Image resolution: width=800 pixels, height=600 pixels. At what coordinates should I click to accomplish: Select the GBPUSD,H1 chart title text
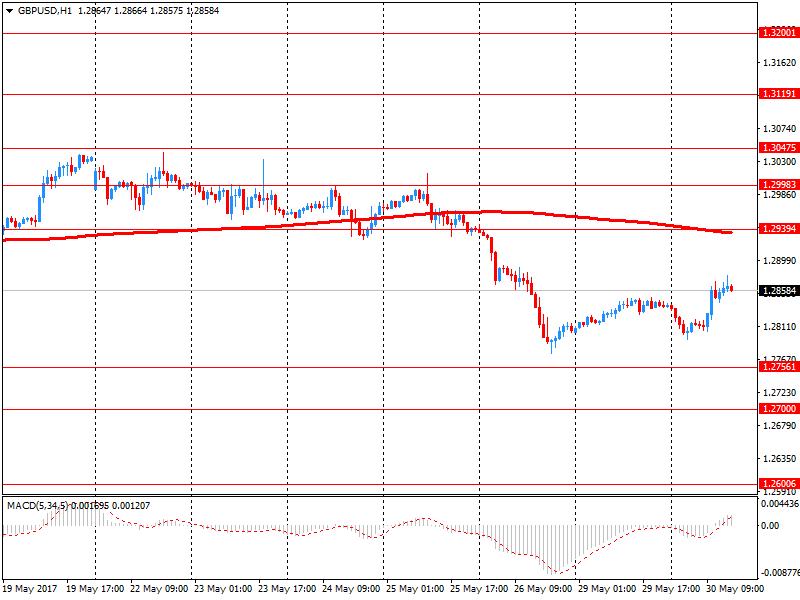[45, 11]
